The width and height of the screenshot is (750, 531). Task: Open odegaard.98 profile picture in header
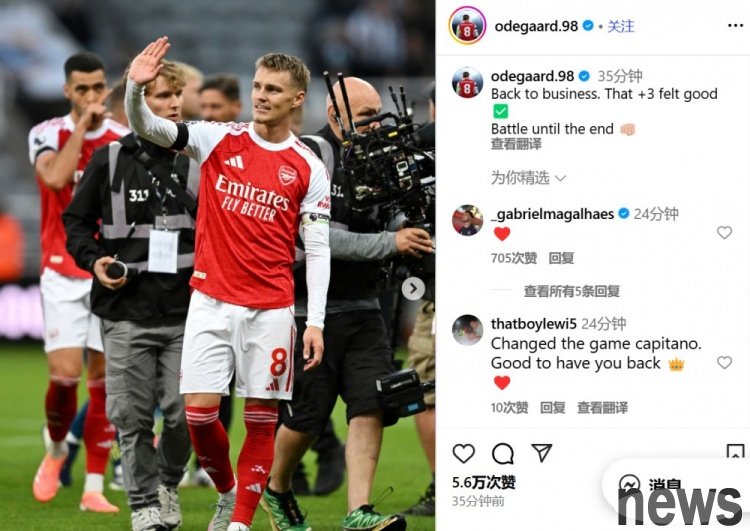467,25
